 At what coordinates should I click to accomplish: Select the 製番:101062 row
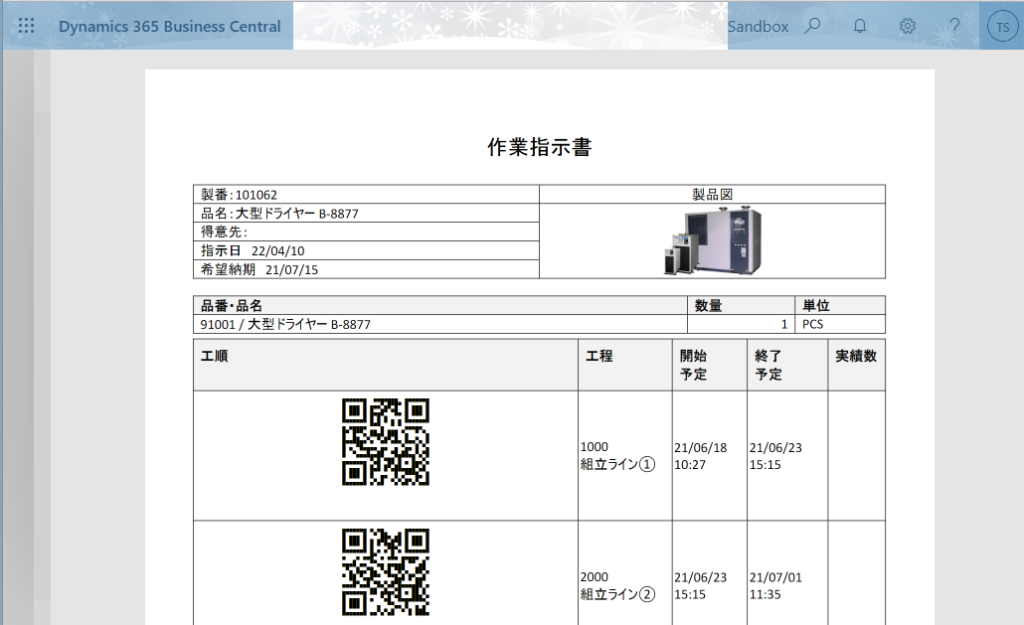click(366, 194)
